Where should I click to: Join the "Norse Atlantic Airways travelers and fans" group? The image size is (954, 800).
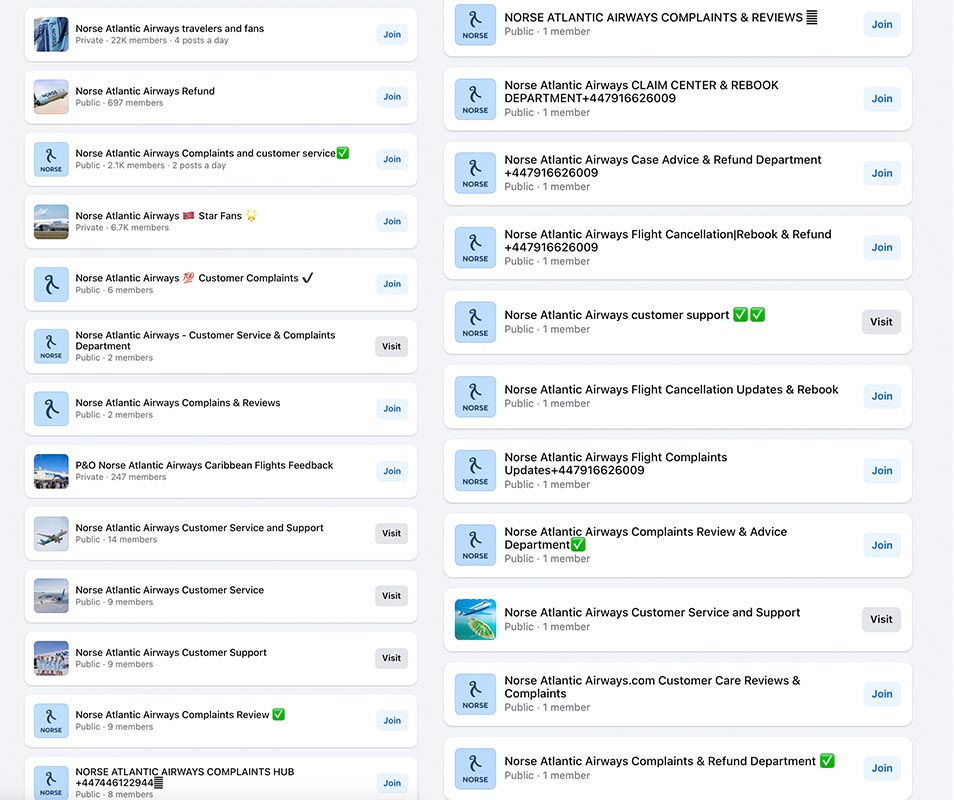(x=391, y=34)
